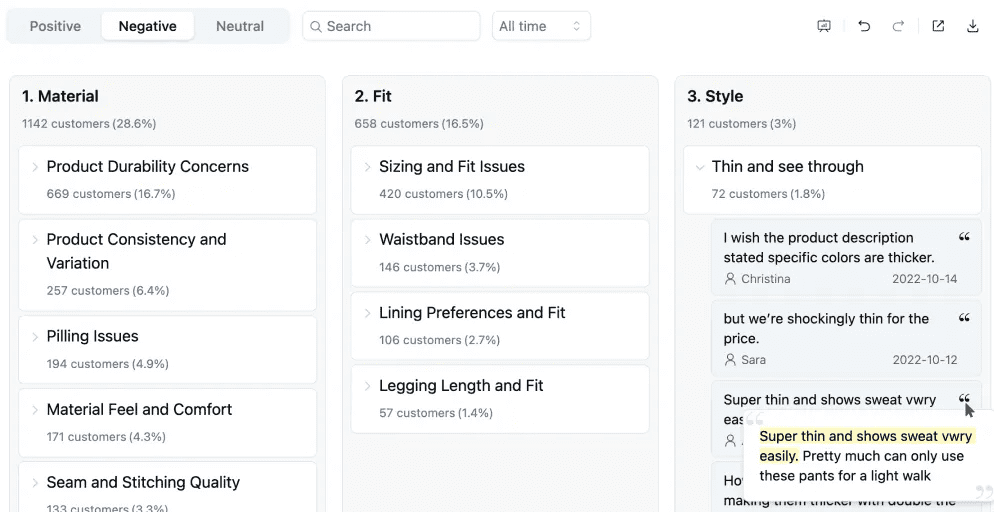The height and width of the screenshot is (512, 994).
Task: Select the Negative sentiment filter
Action: 147,26
